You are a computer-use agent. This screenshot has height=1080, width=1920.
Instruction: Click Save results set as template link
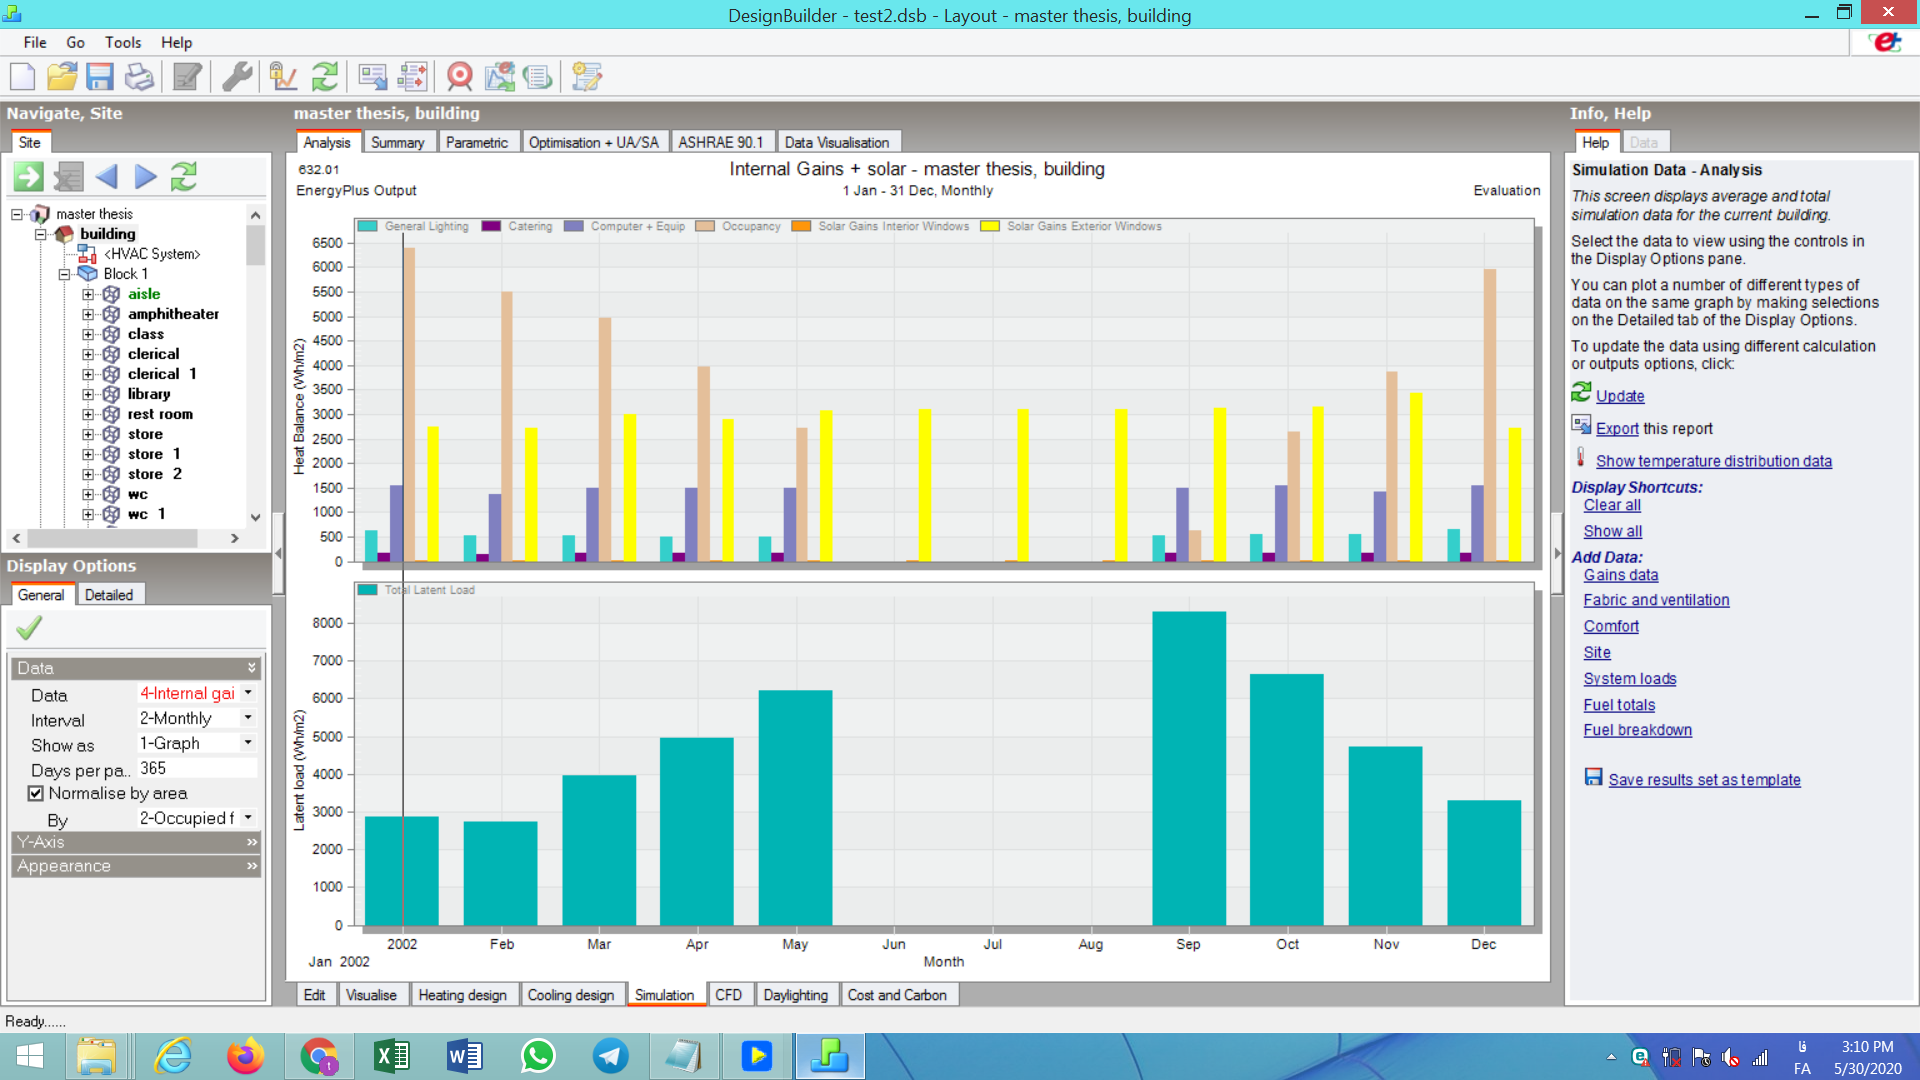coord(1704,780)
